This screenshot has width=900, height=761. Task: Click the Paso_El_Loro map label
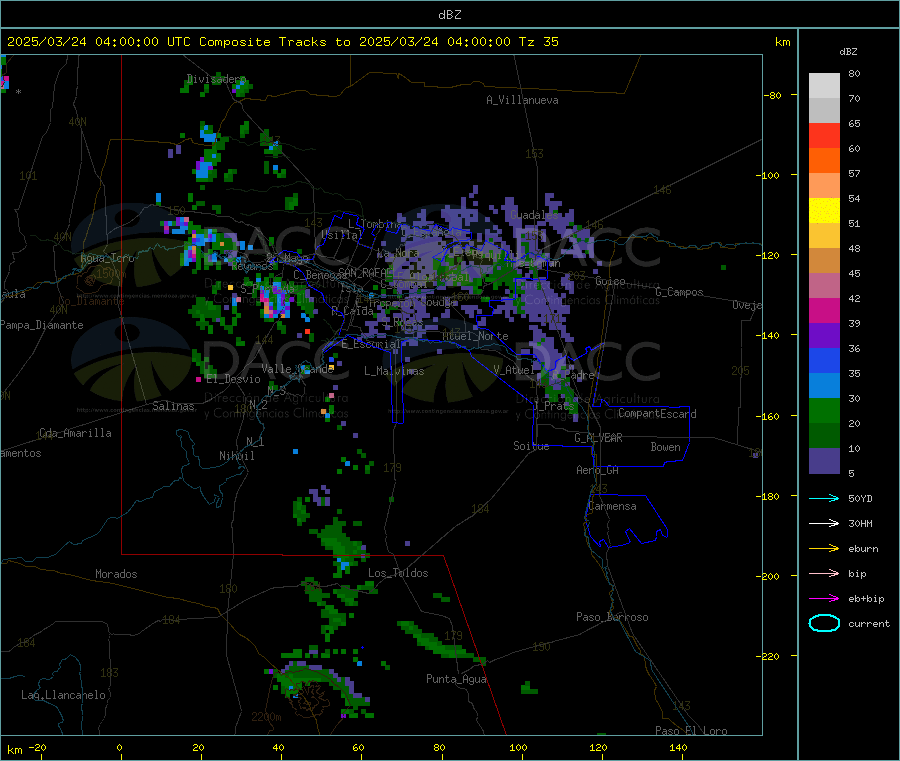(x=691, y=731)
